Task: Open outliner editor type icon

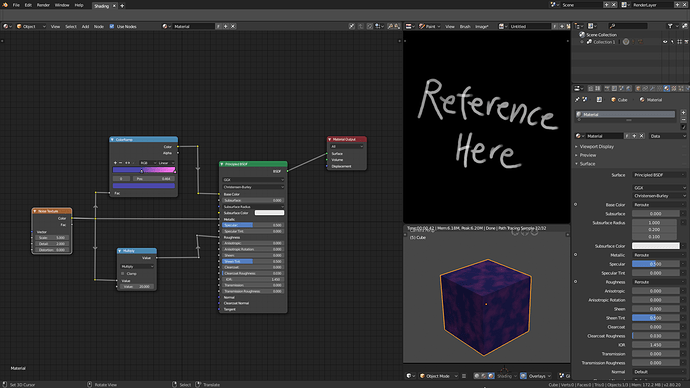Action: [x=579, y=26]
